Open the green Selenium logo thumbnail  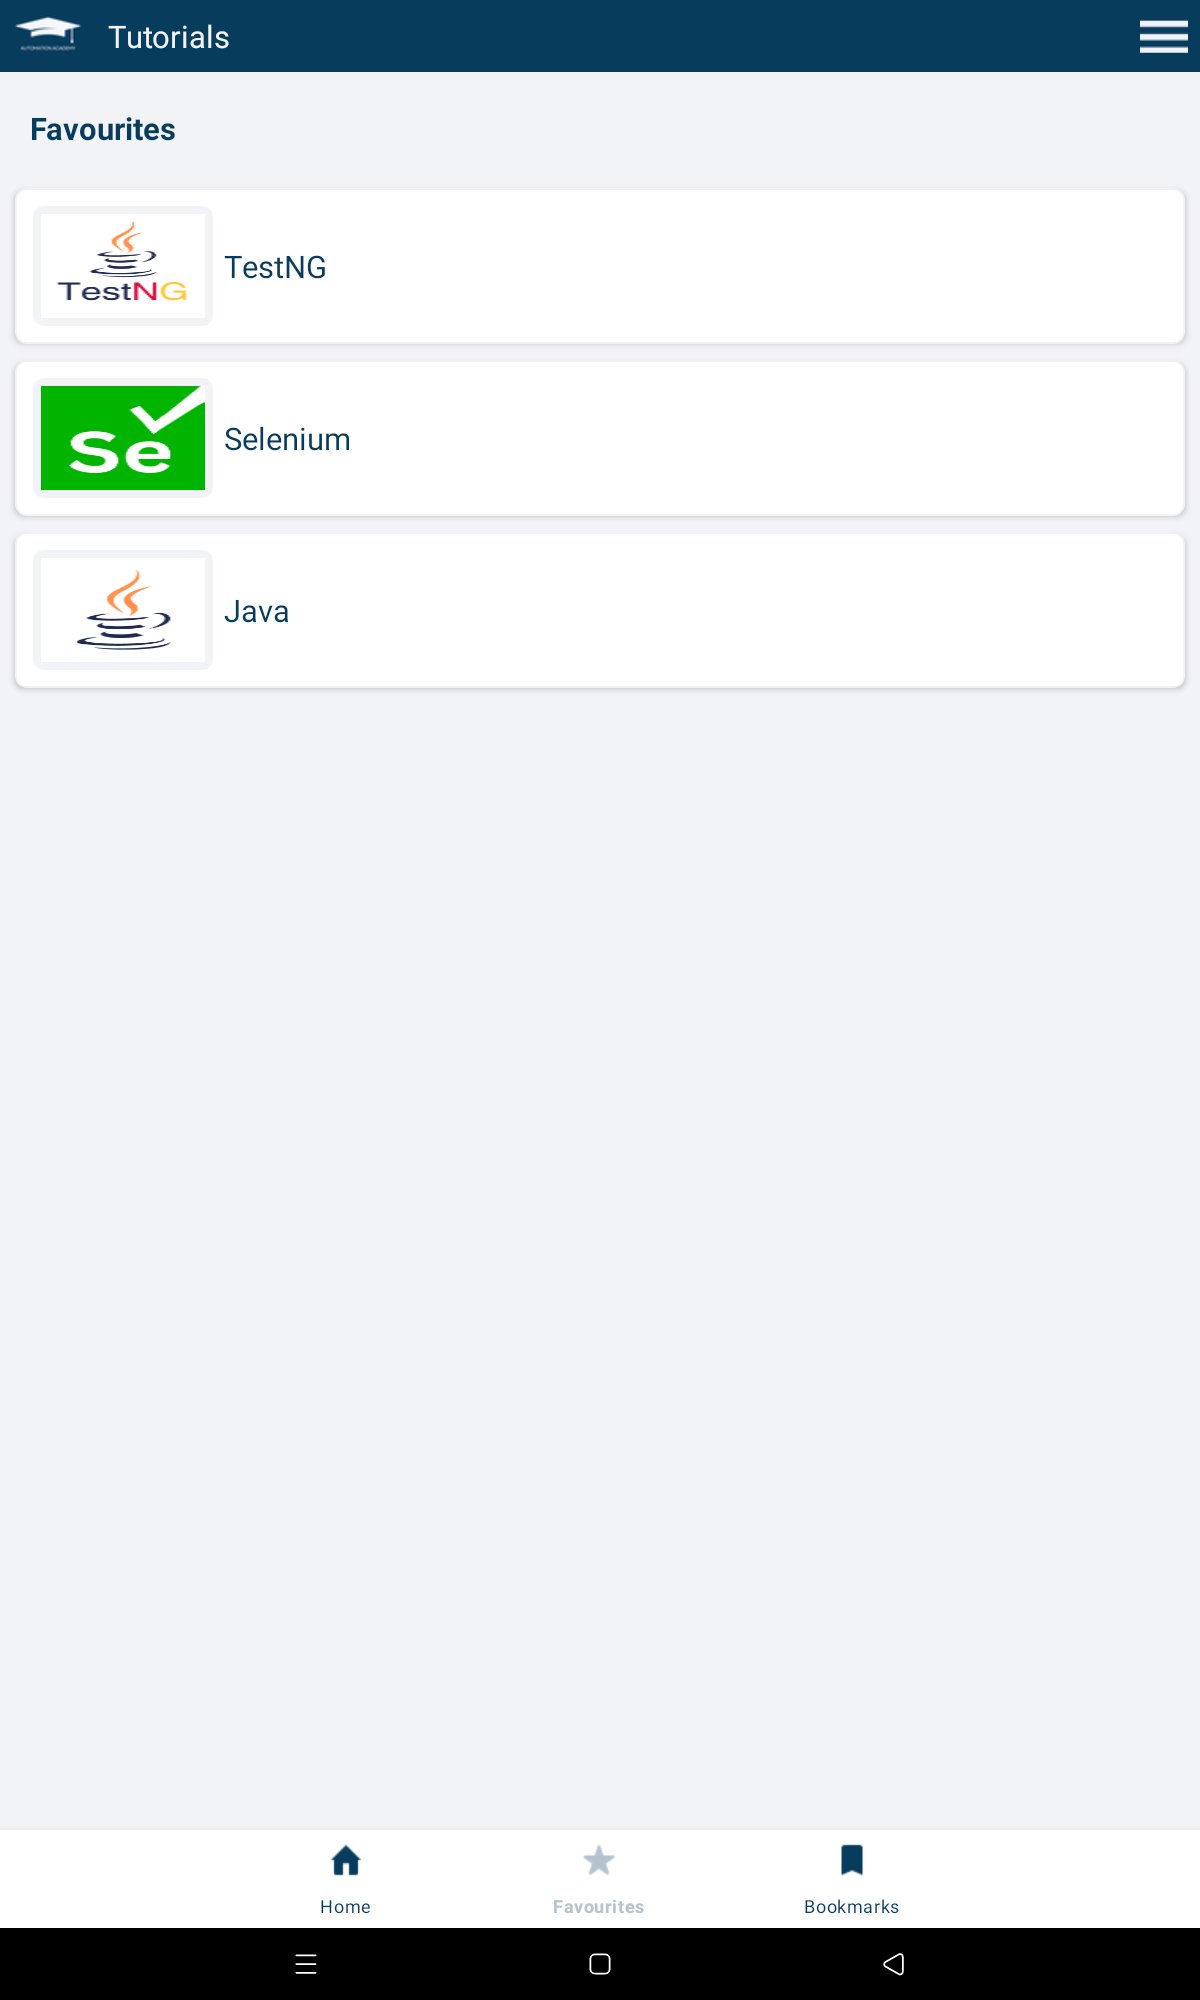coord(123,438)
